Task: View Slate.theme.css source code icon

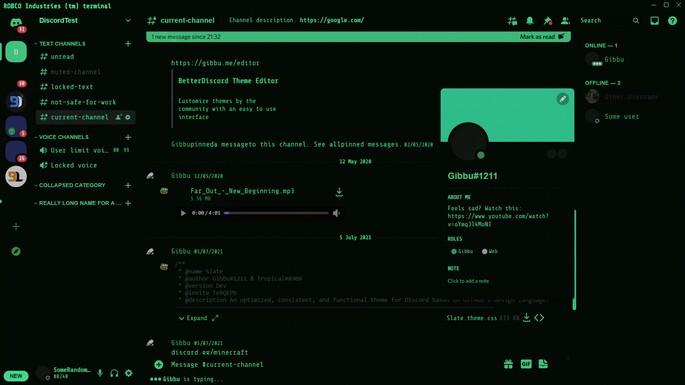Action: click(x=539, y=318)
